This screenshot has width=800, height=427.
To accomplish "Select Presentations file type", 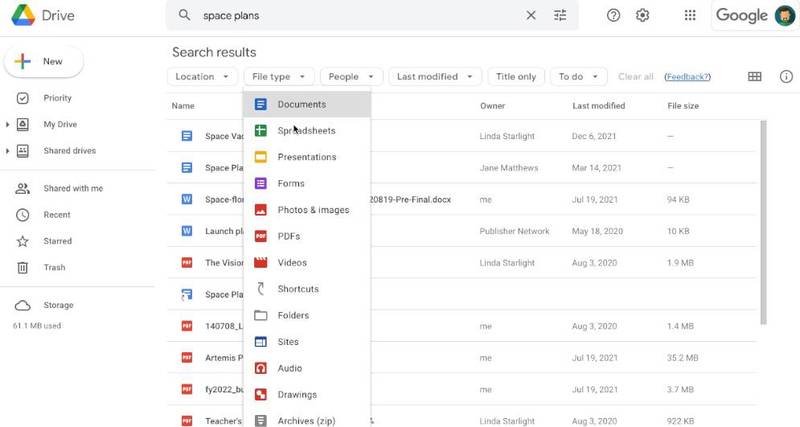I will pos(307,157).
